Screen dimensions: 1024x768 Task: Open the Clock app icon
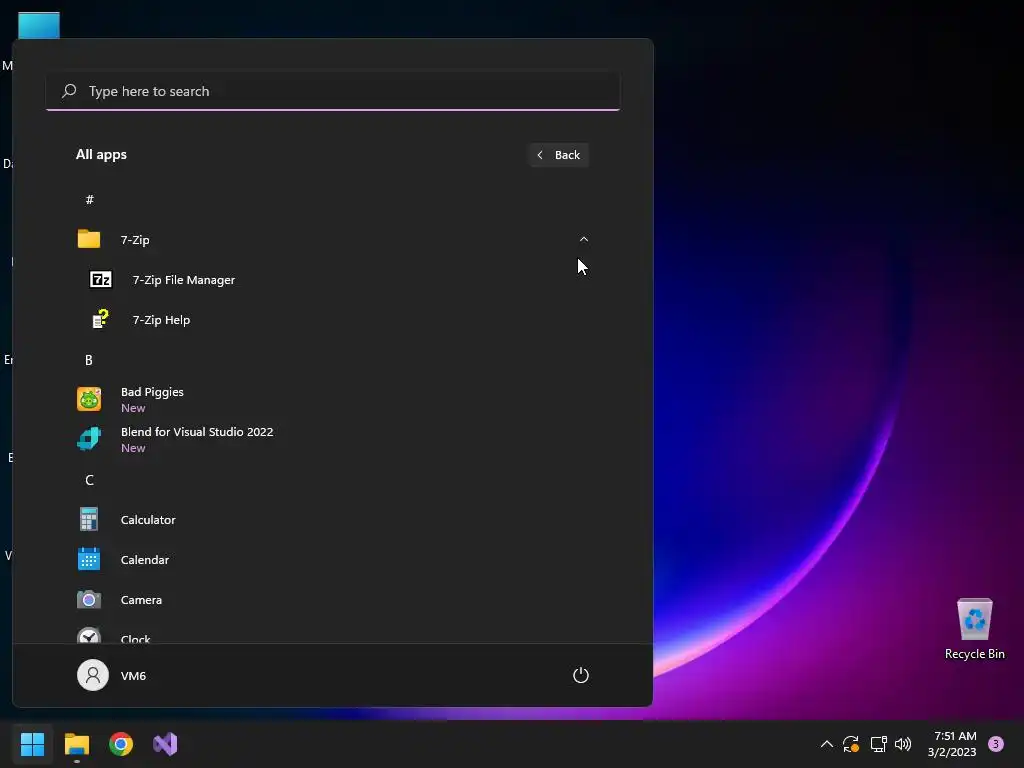pos(89,635)
